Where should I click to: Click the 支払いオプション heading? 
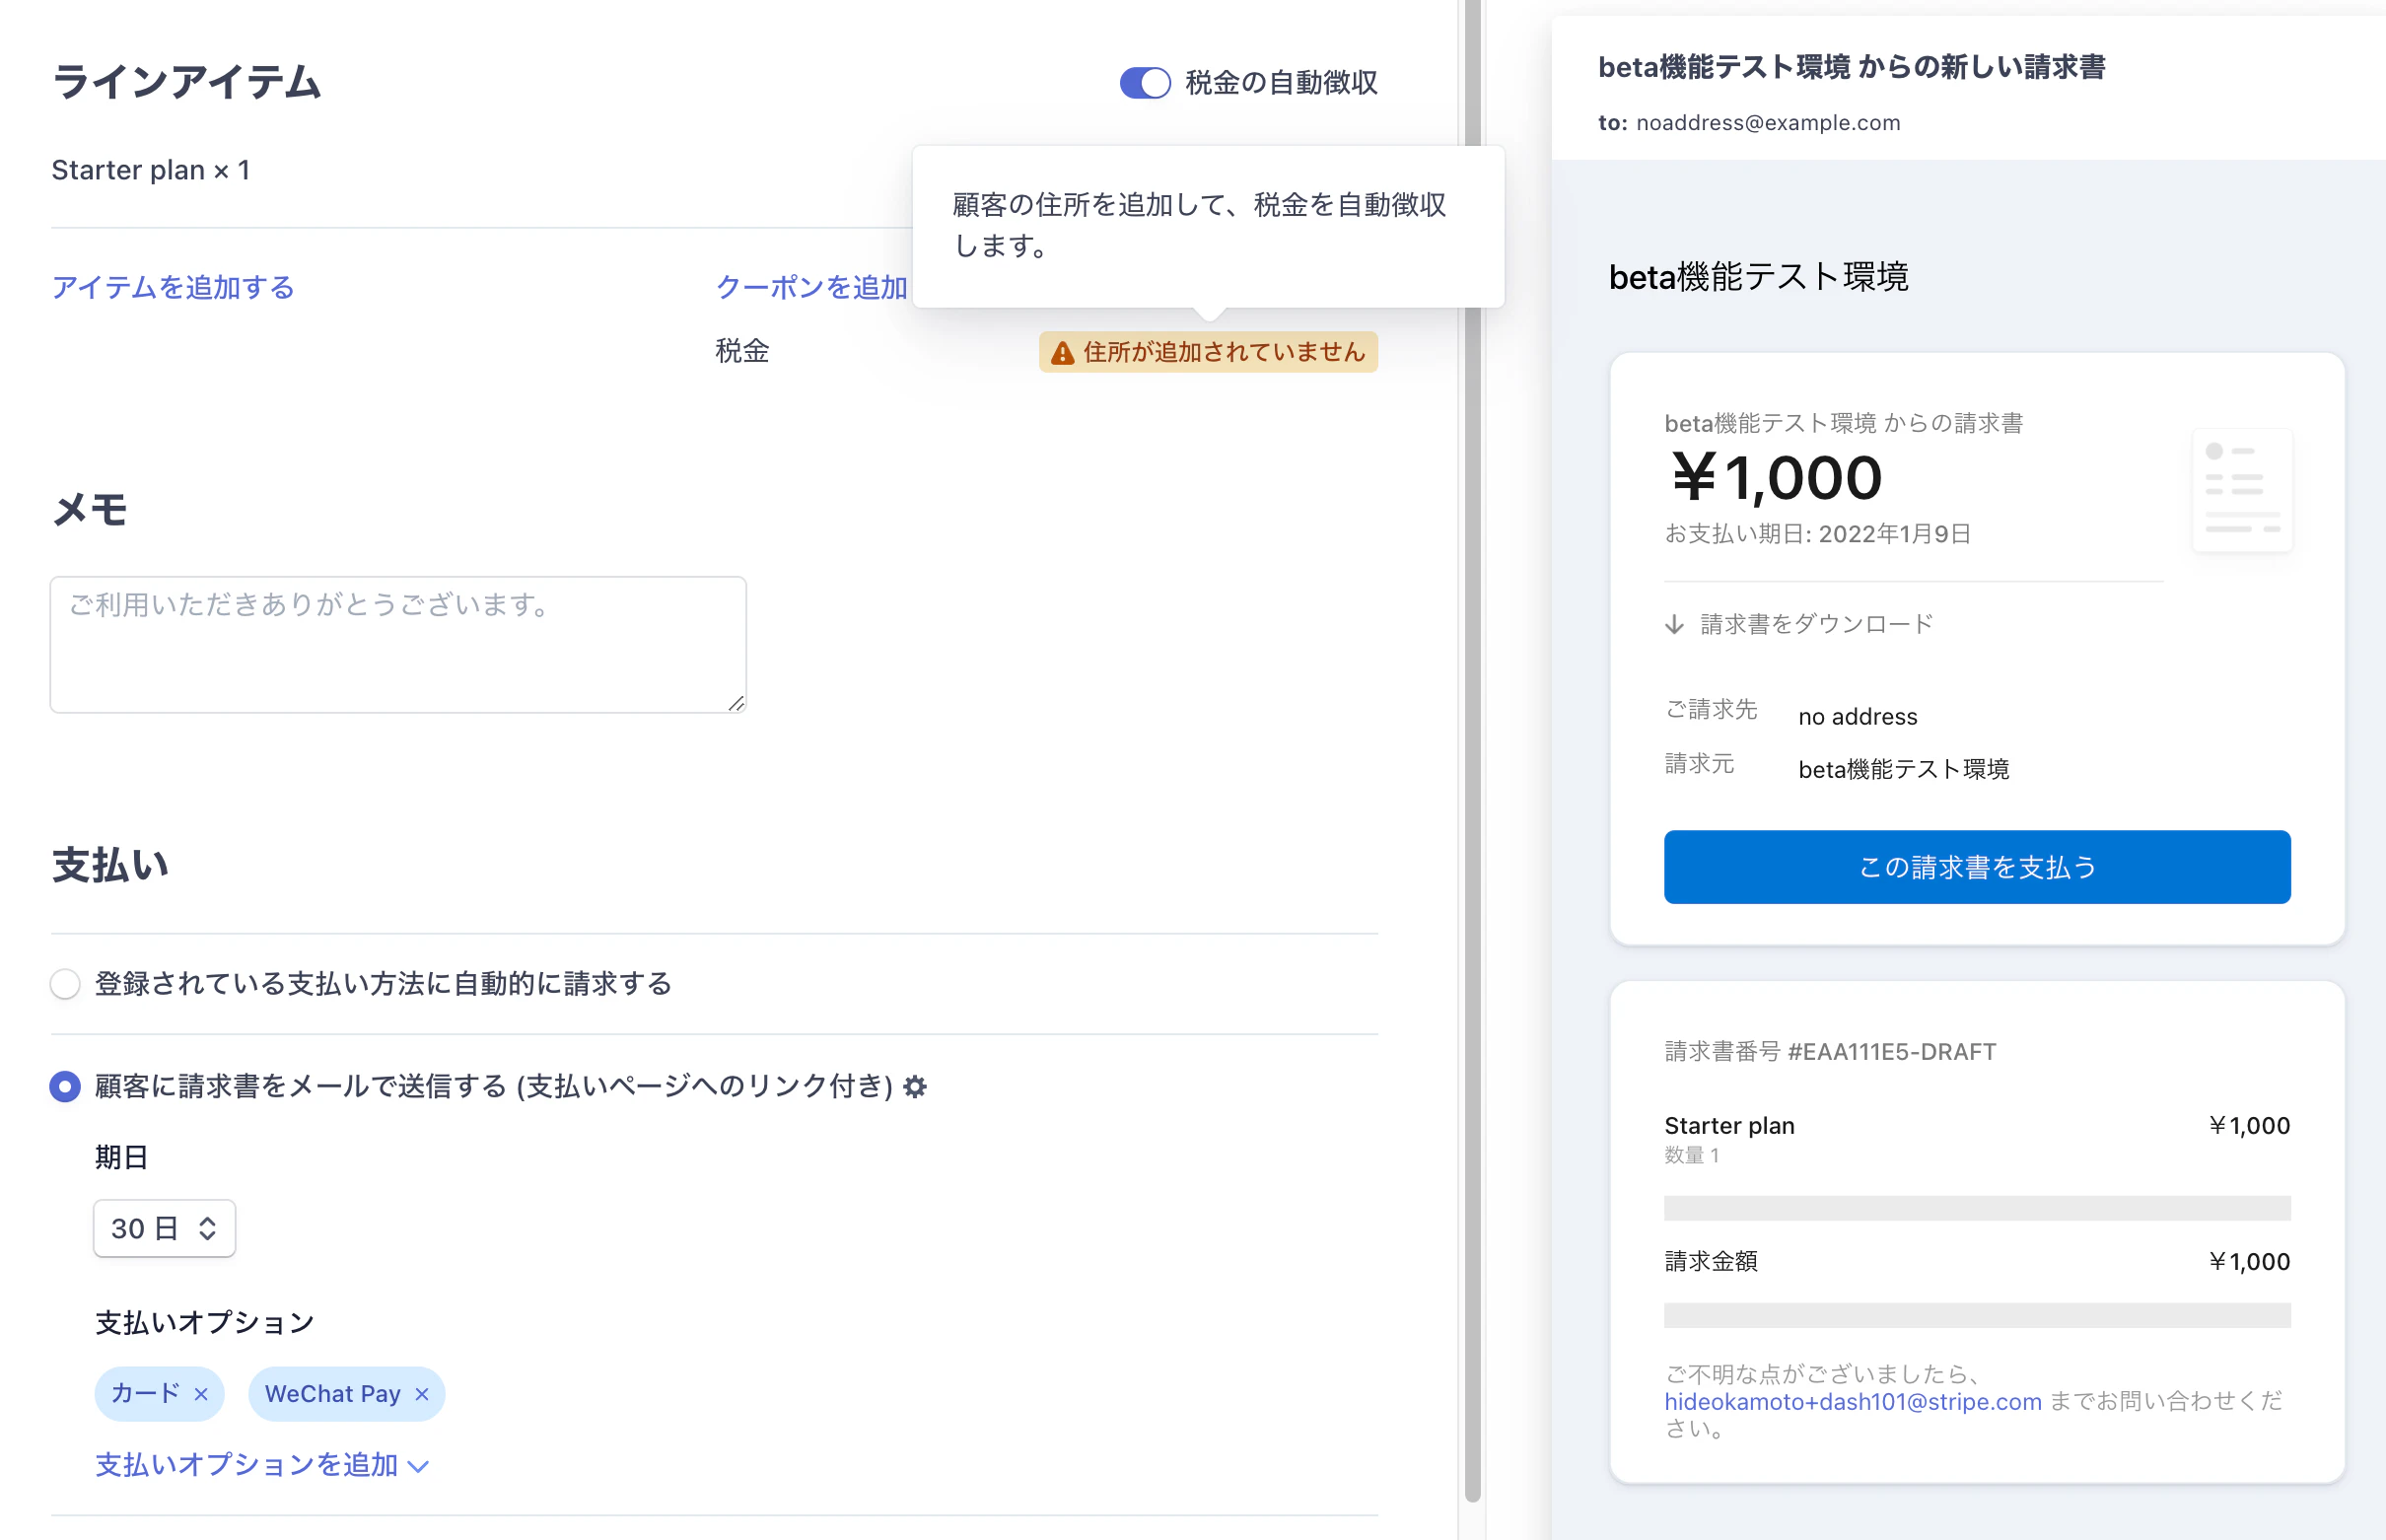coord(205,1323)
